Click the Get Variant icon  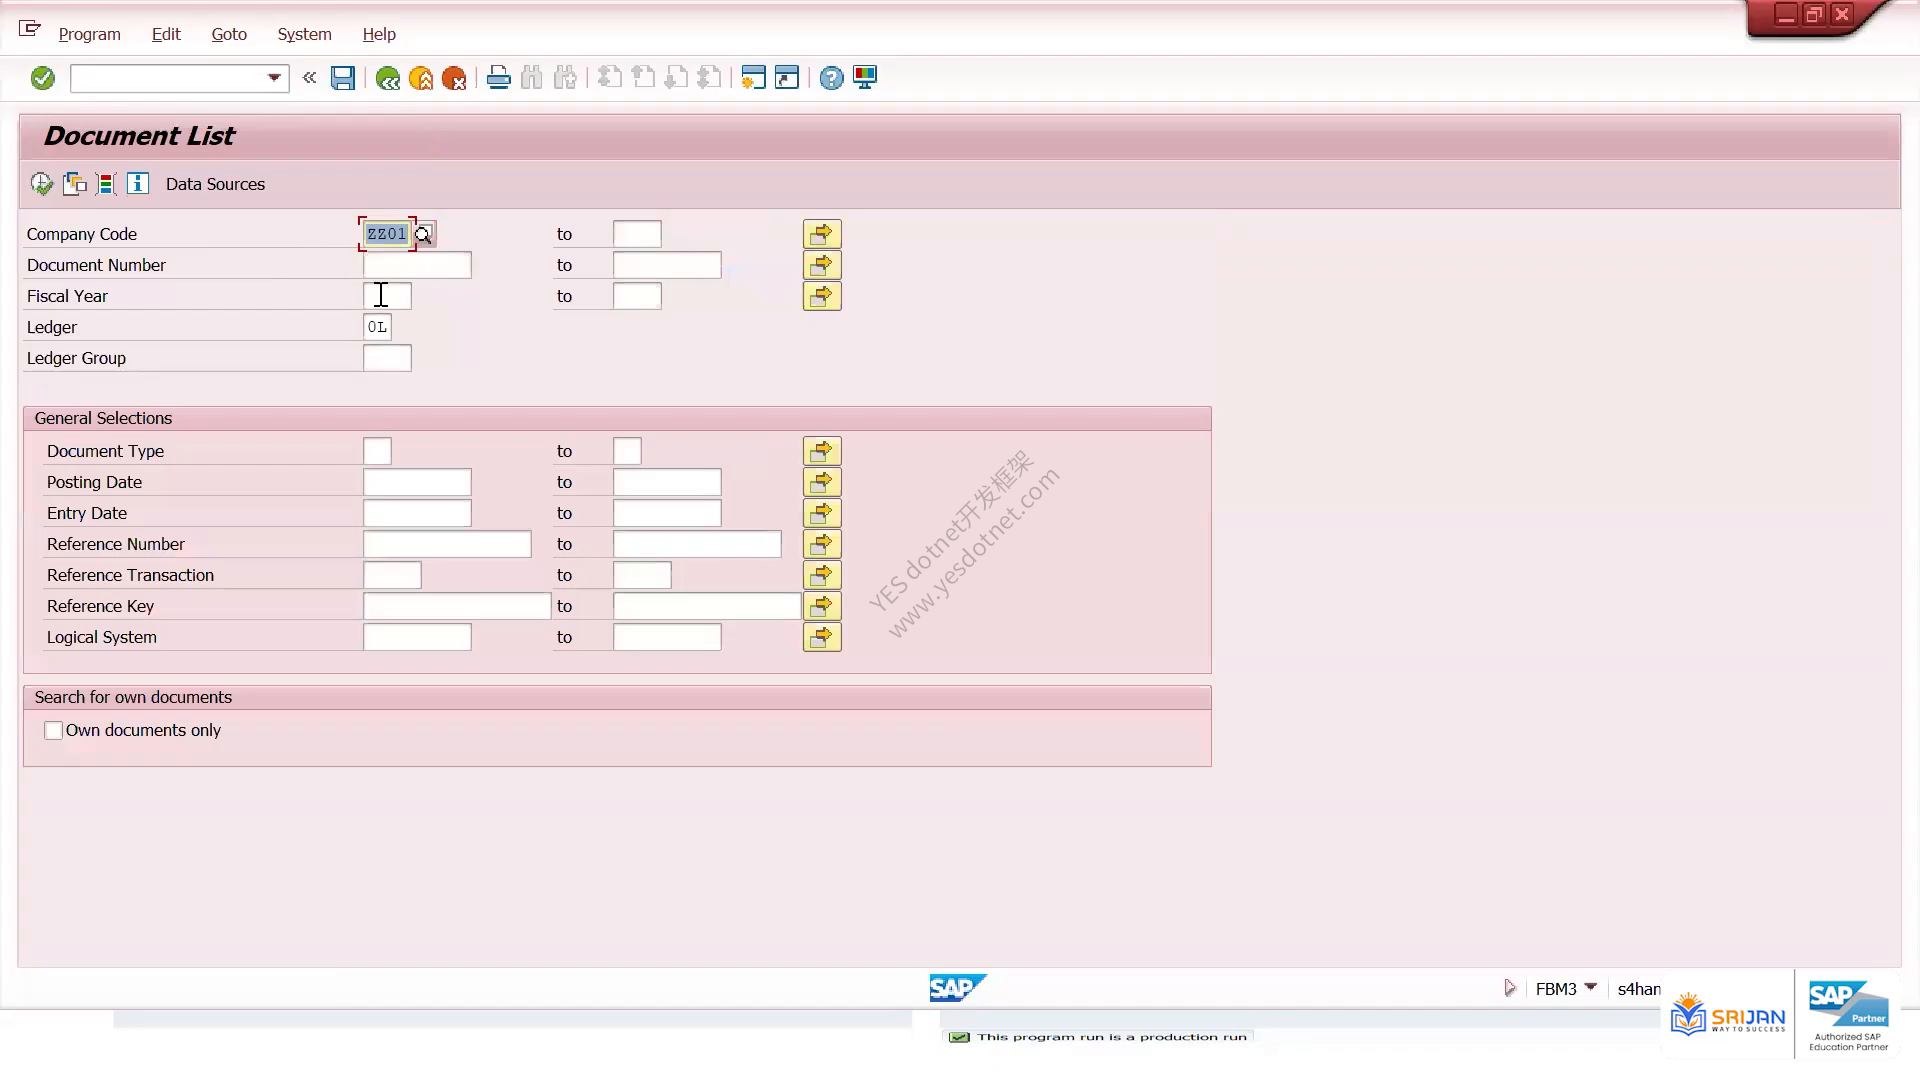pyautogui.click(x=74, y=184)
